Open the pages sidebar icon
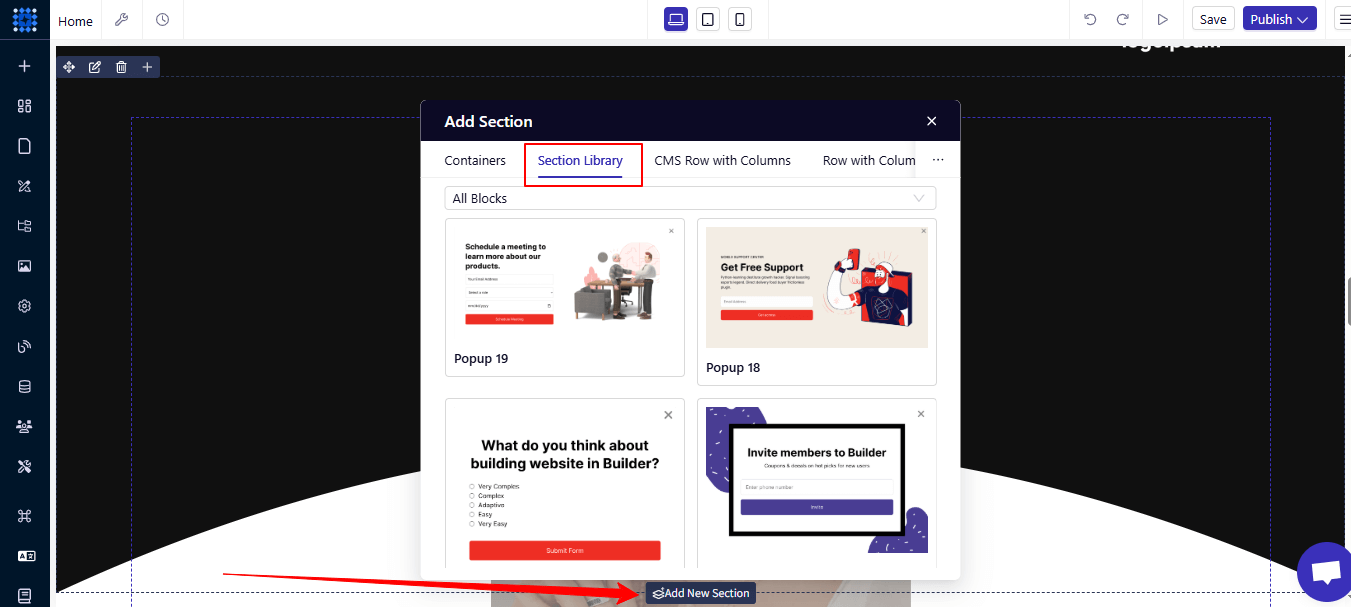 click(x=25, y=146)
